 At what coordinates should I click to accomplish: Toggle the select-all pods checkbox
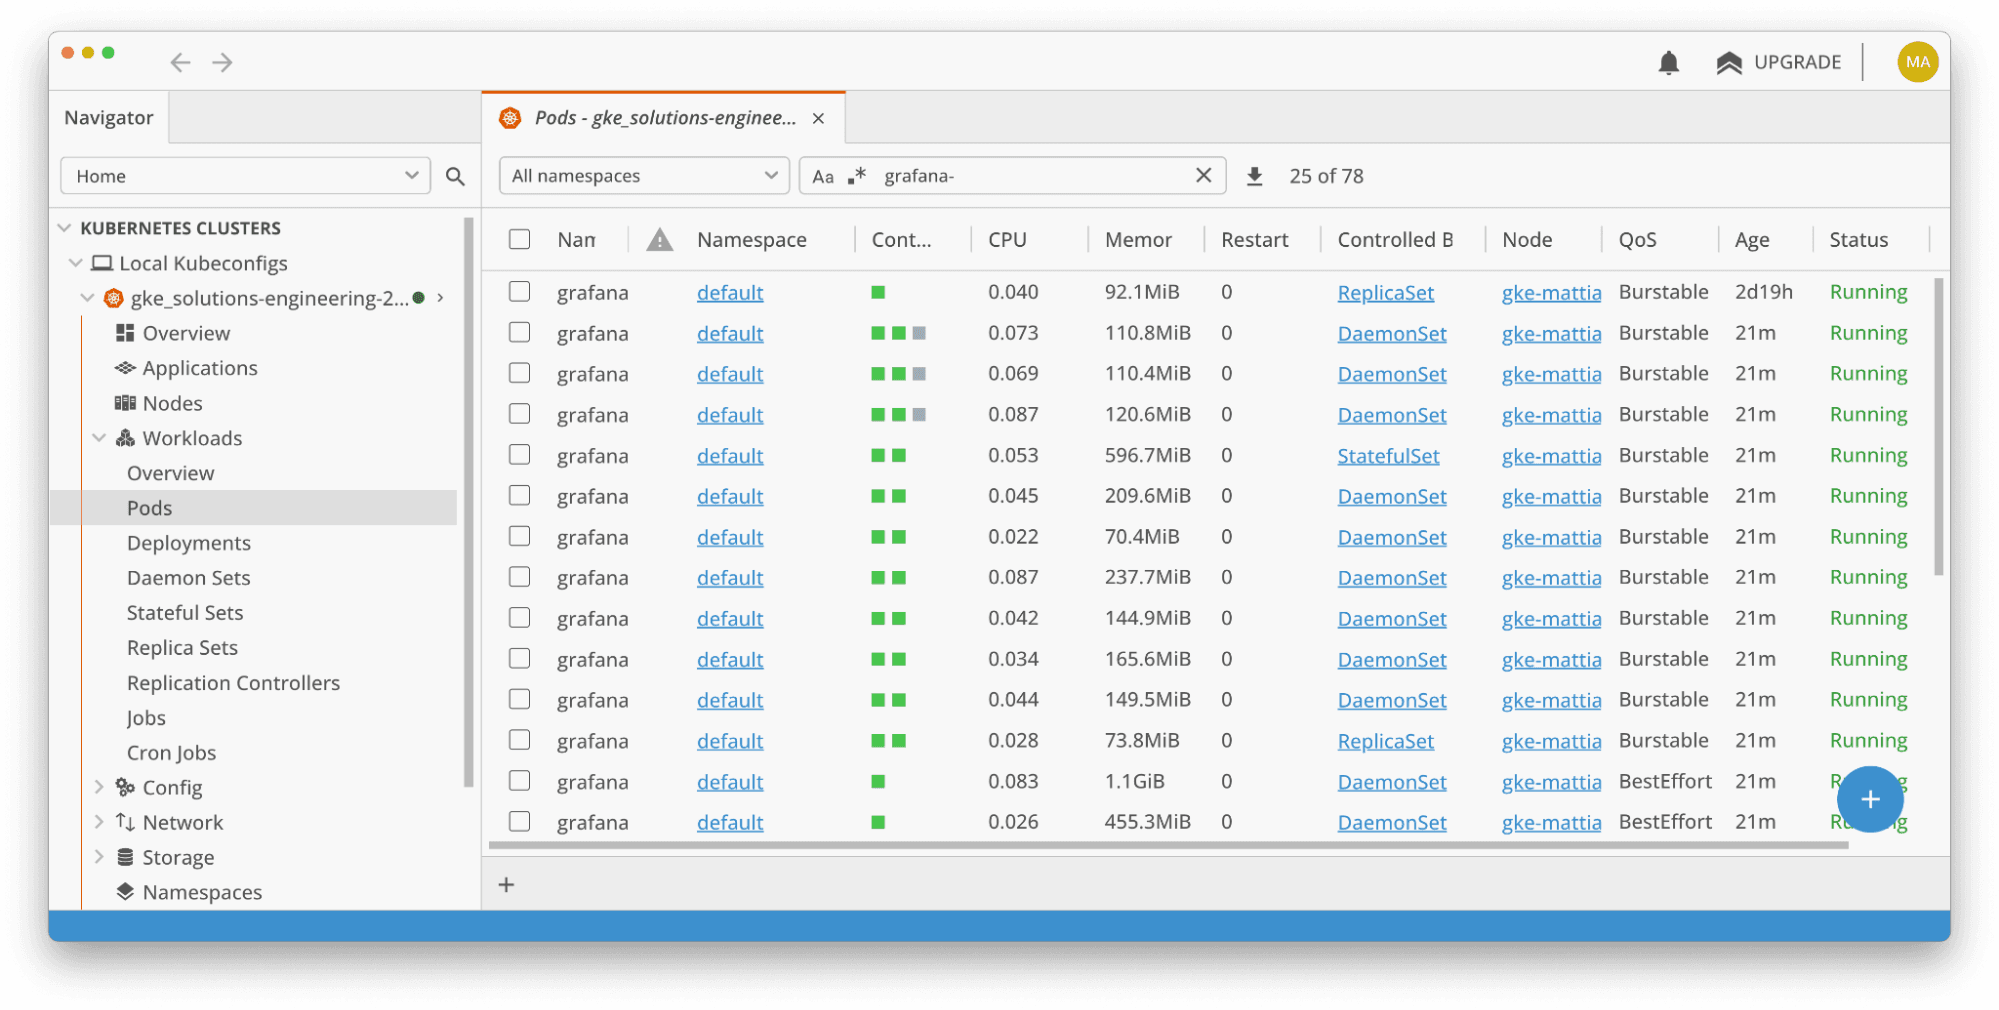519,239
